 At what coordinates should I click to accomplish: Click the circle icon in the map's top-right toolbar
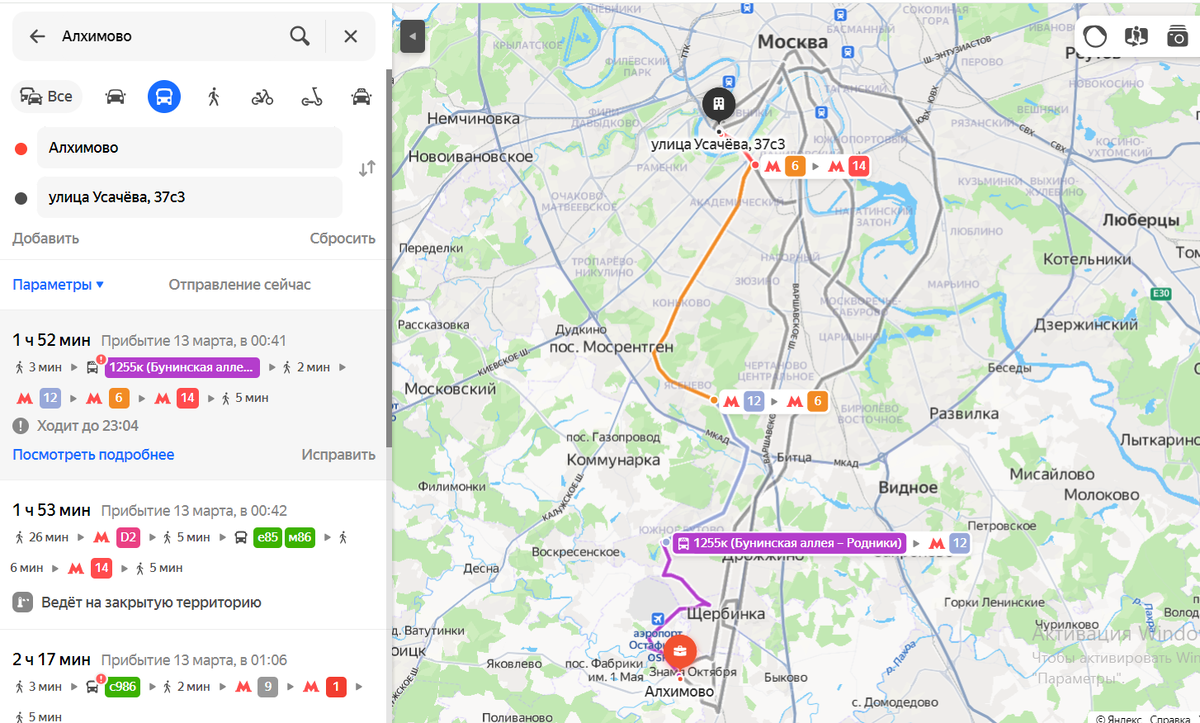tap(1095, 36)
